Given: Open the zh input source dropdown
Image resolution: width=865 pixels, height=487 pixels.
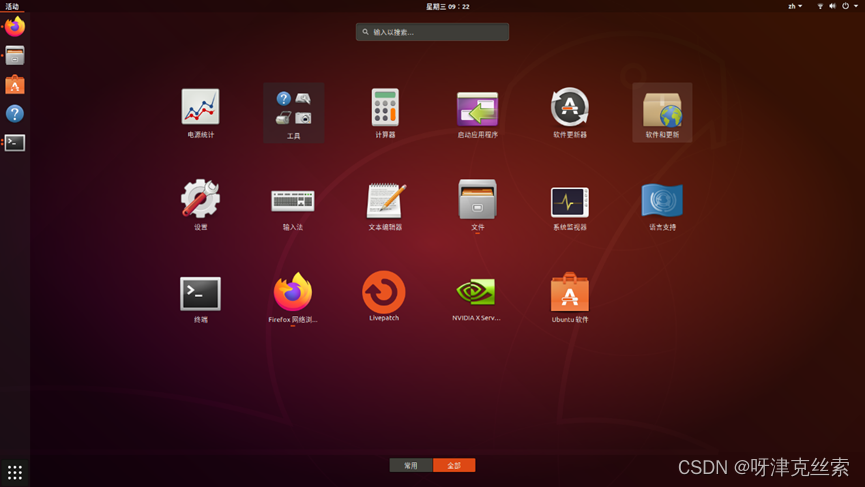Looking at the screenshot, I should pos(795,6).
